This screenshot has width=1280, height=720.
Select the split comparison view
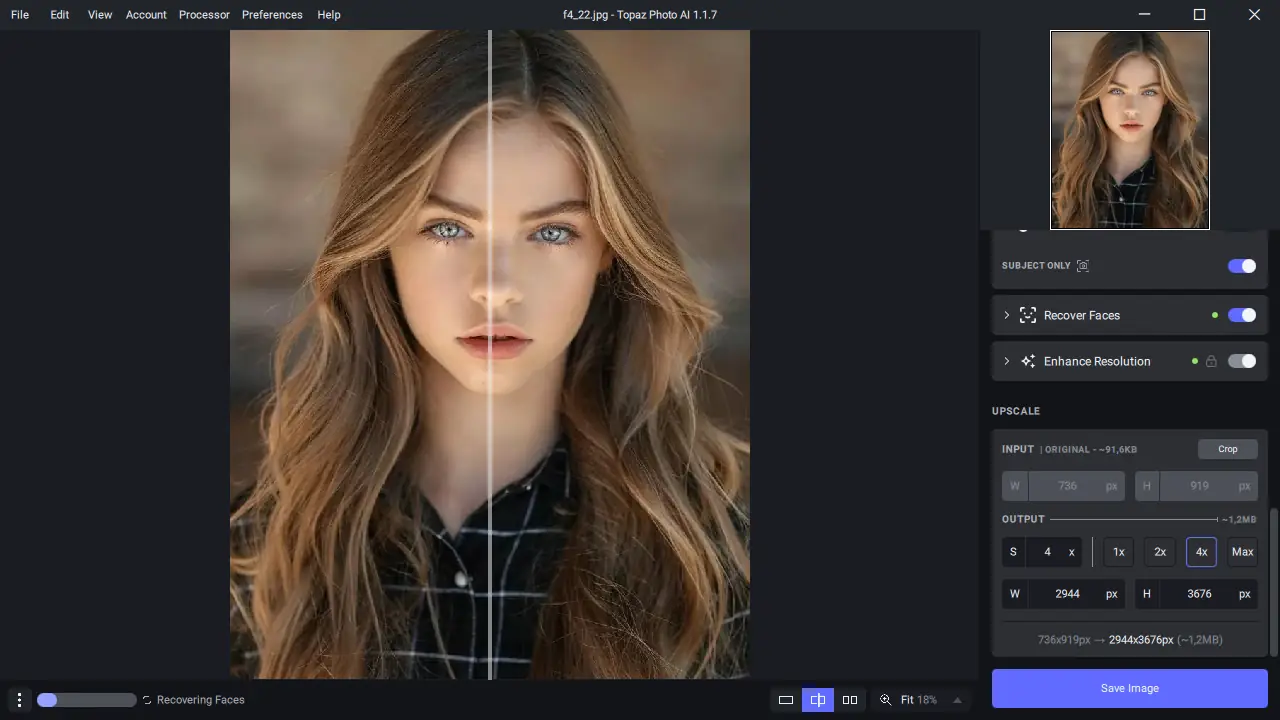(818, 700)
